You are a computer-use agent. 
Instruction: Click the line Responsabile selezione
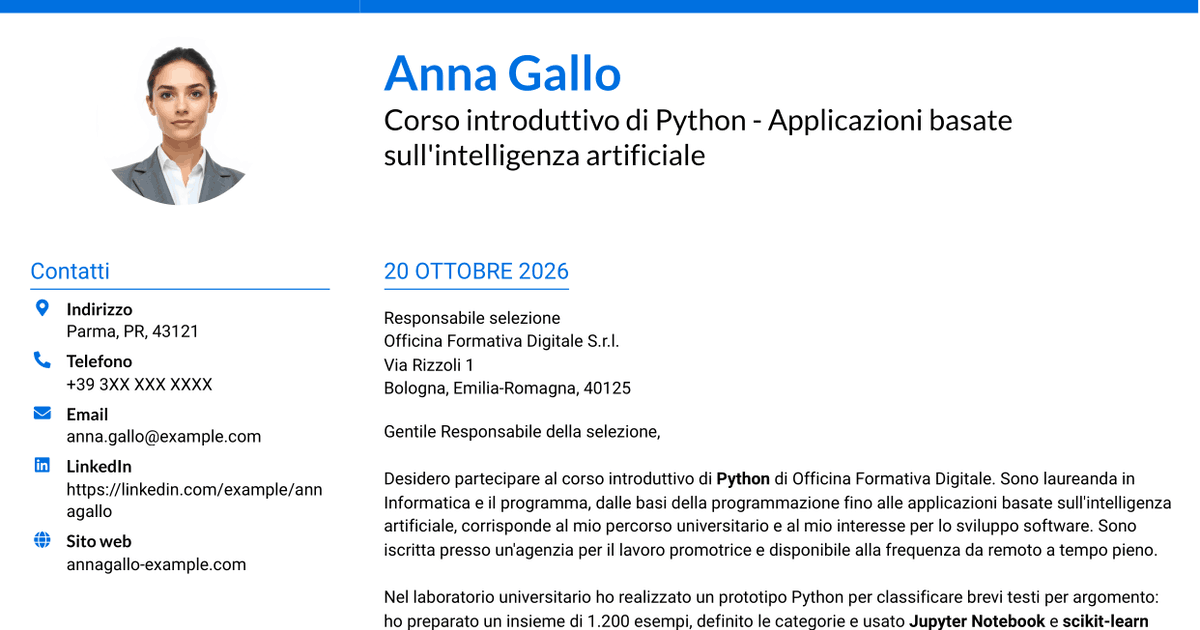click(472, 318)
